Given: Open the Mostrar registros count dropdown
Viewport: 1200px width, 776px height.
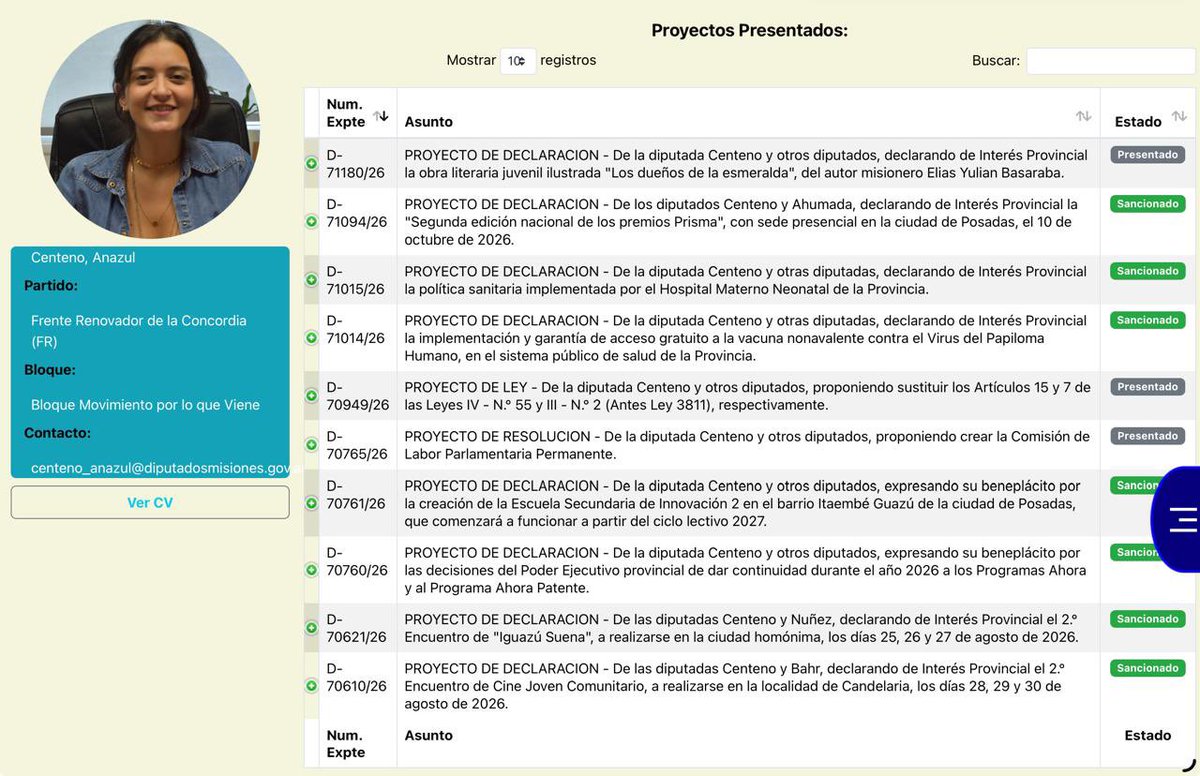Looking at the screenshot, I should coord(518,61).
